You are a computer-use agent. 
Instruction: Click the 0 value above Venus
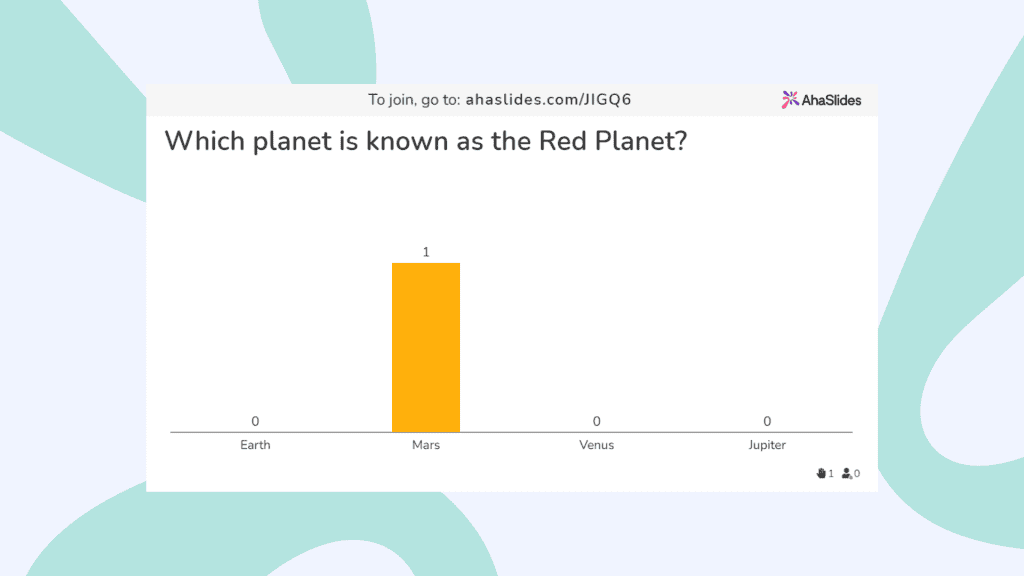coord(596,421)
